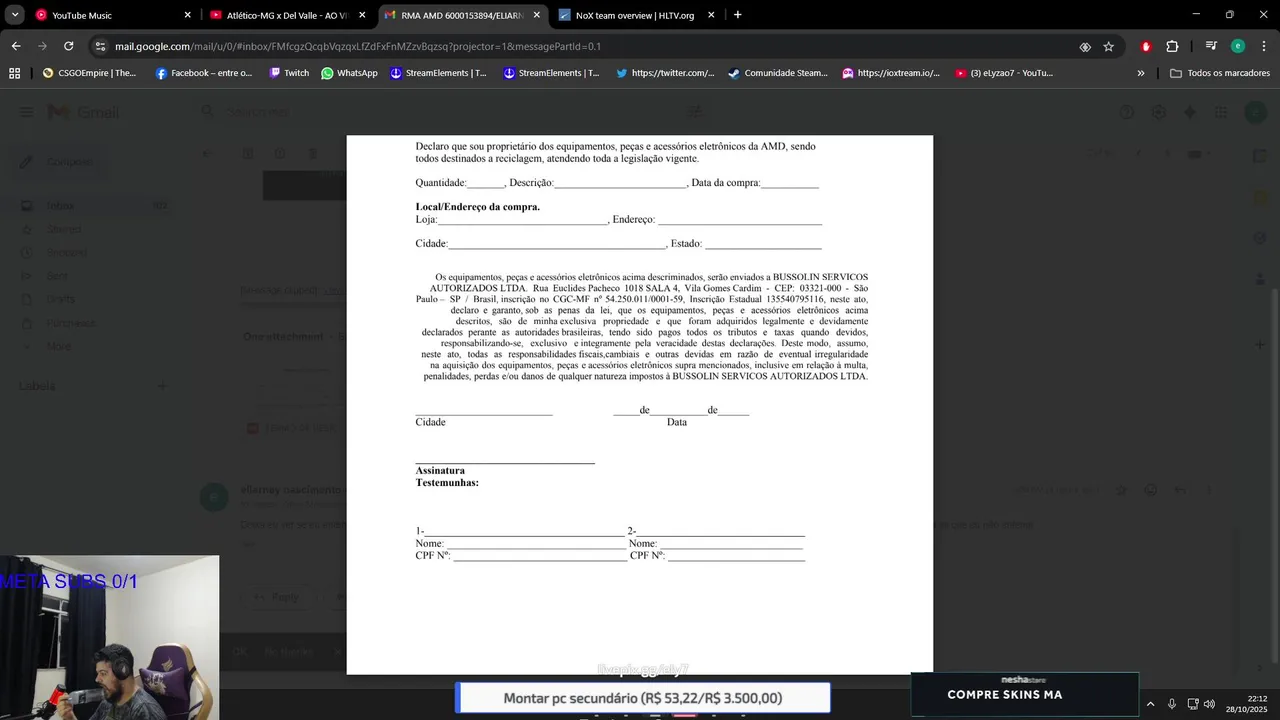Screen dimensions: 1280x720
Task: Select the RMA AMD Gmail tab
Action: click(x=462, y=15)
